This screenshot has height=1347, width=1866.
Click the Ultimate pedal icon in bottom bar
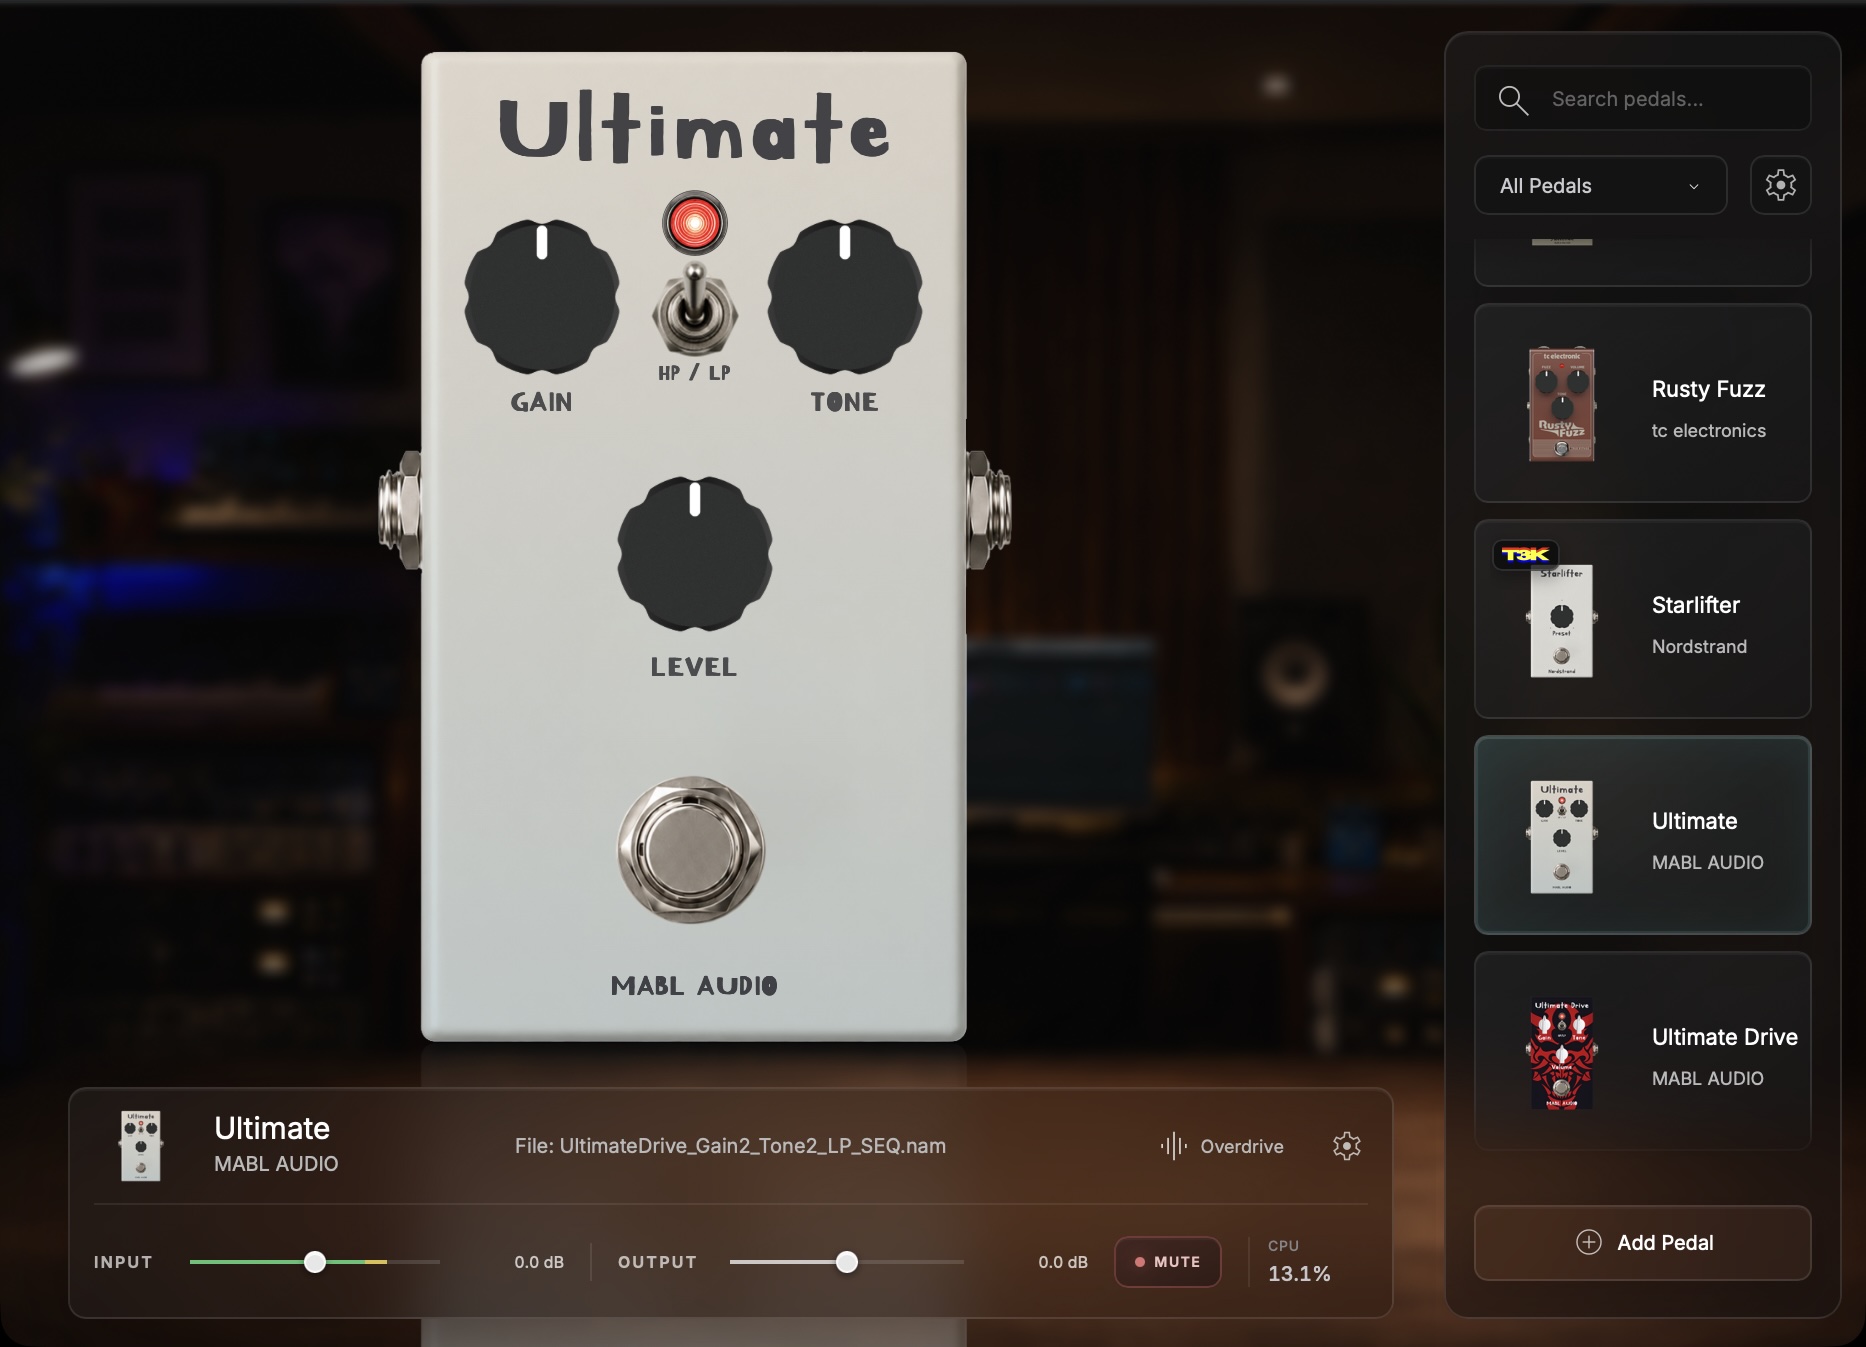[141, 1146]
